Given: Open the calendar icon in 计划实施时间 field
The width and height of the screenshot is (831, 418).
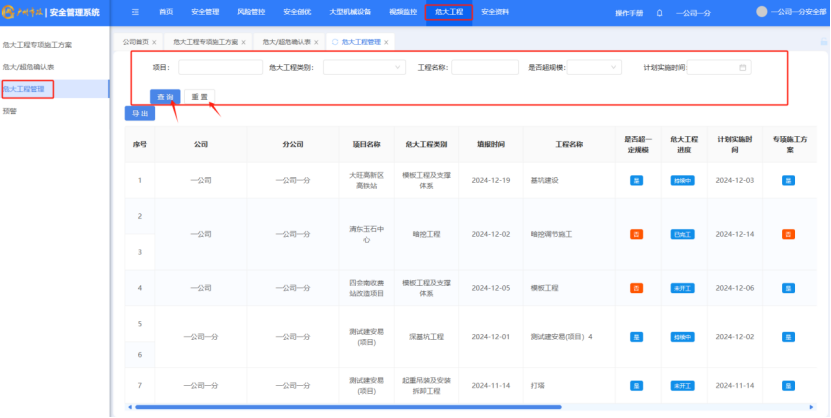Looking at the screenshot, I should [x=742, y=68].
